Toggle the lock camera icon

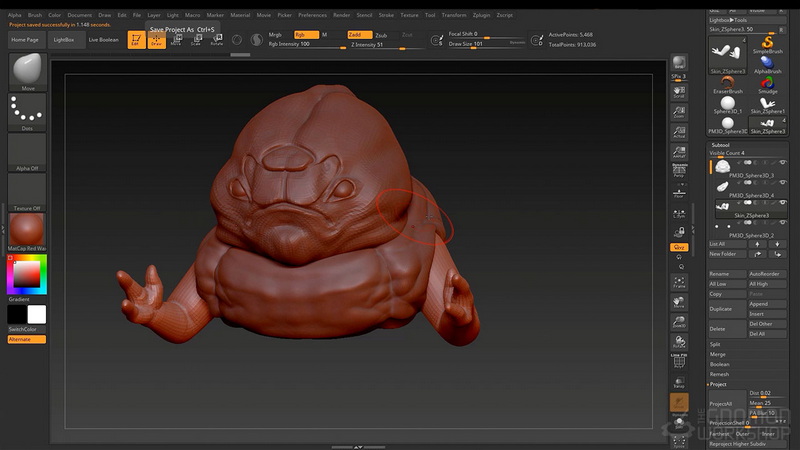click(679, 233)
